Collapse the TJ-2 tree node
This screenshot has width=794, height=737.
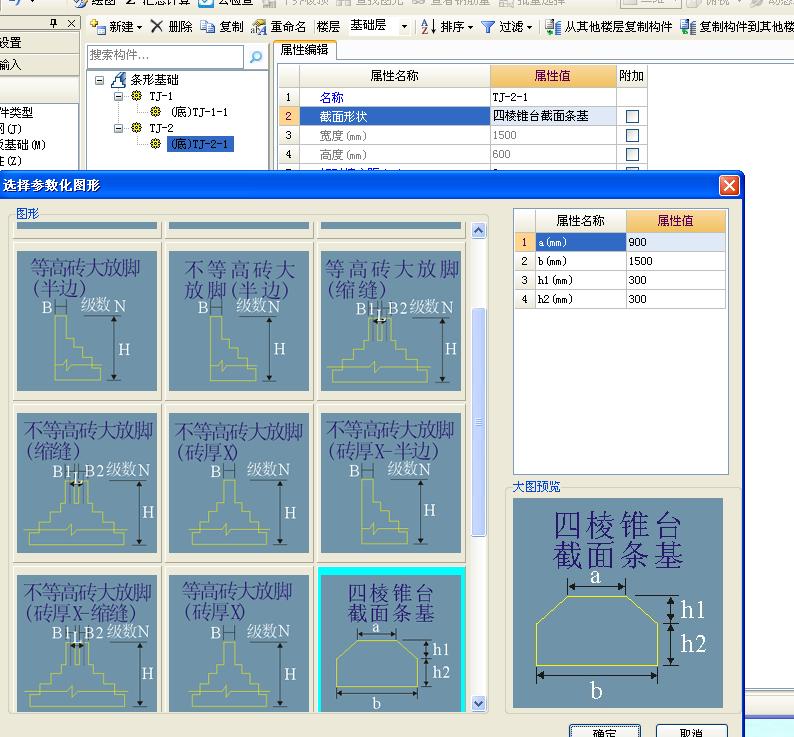118,128
